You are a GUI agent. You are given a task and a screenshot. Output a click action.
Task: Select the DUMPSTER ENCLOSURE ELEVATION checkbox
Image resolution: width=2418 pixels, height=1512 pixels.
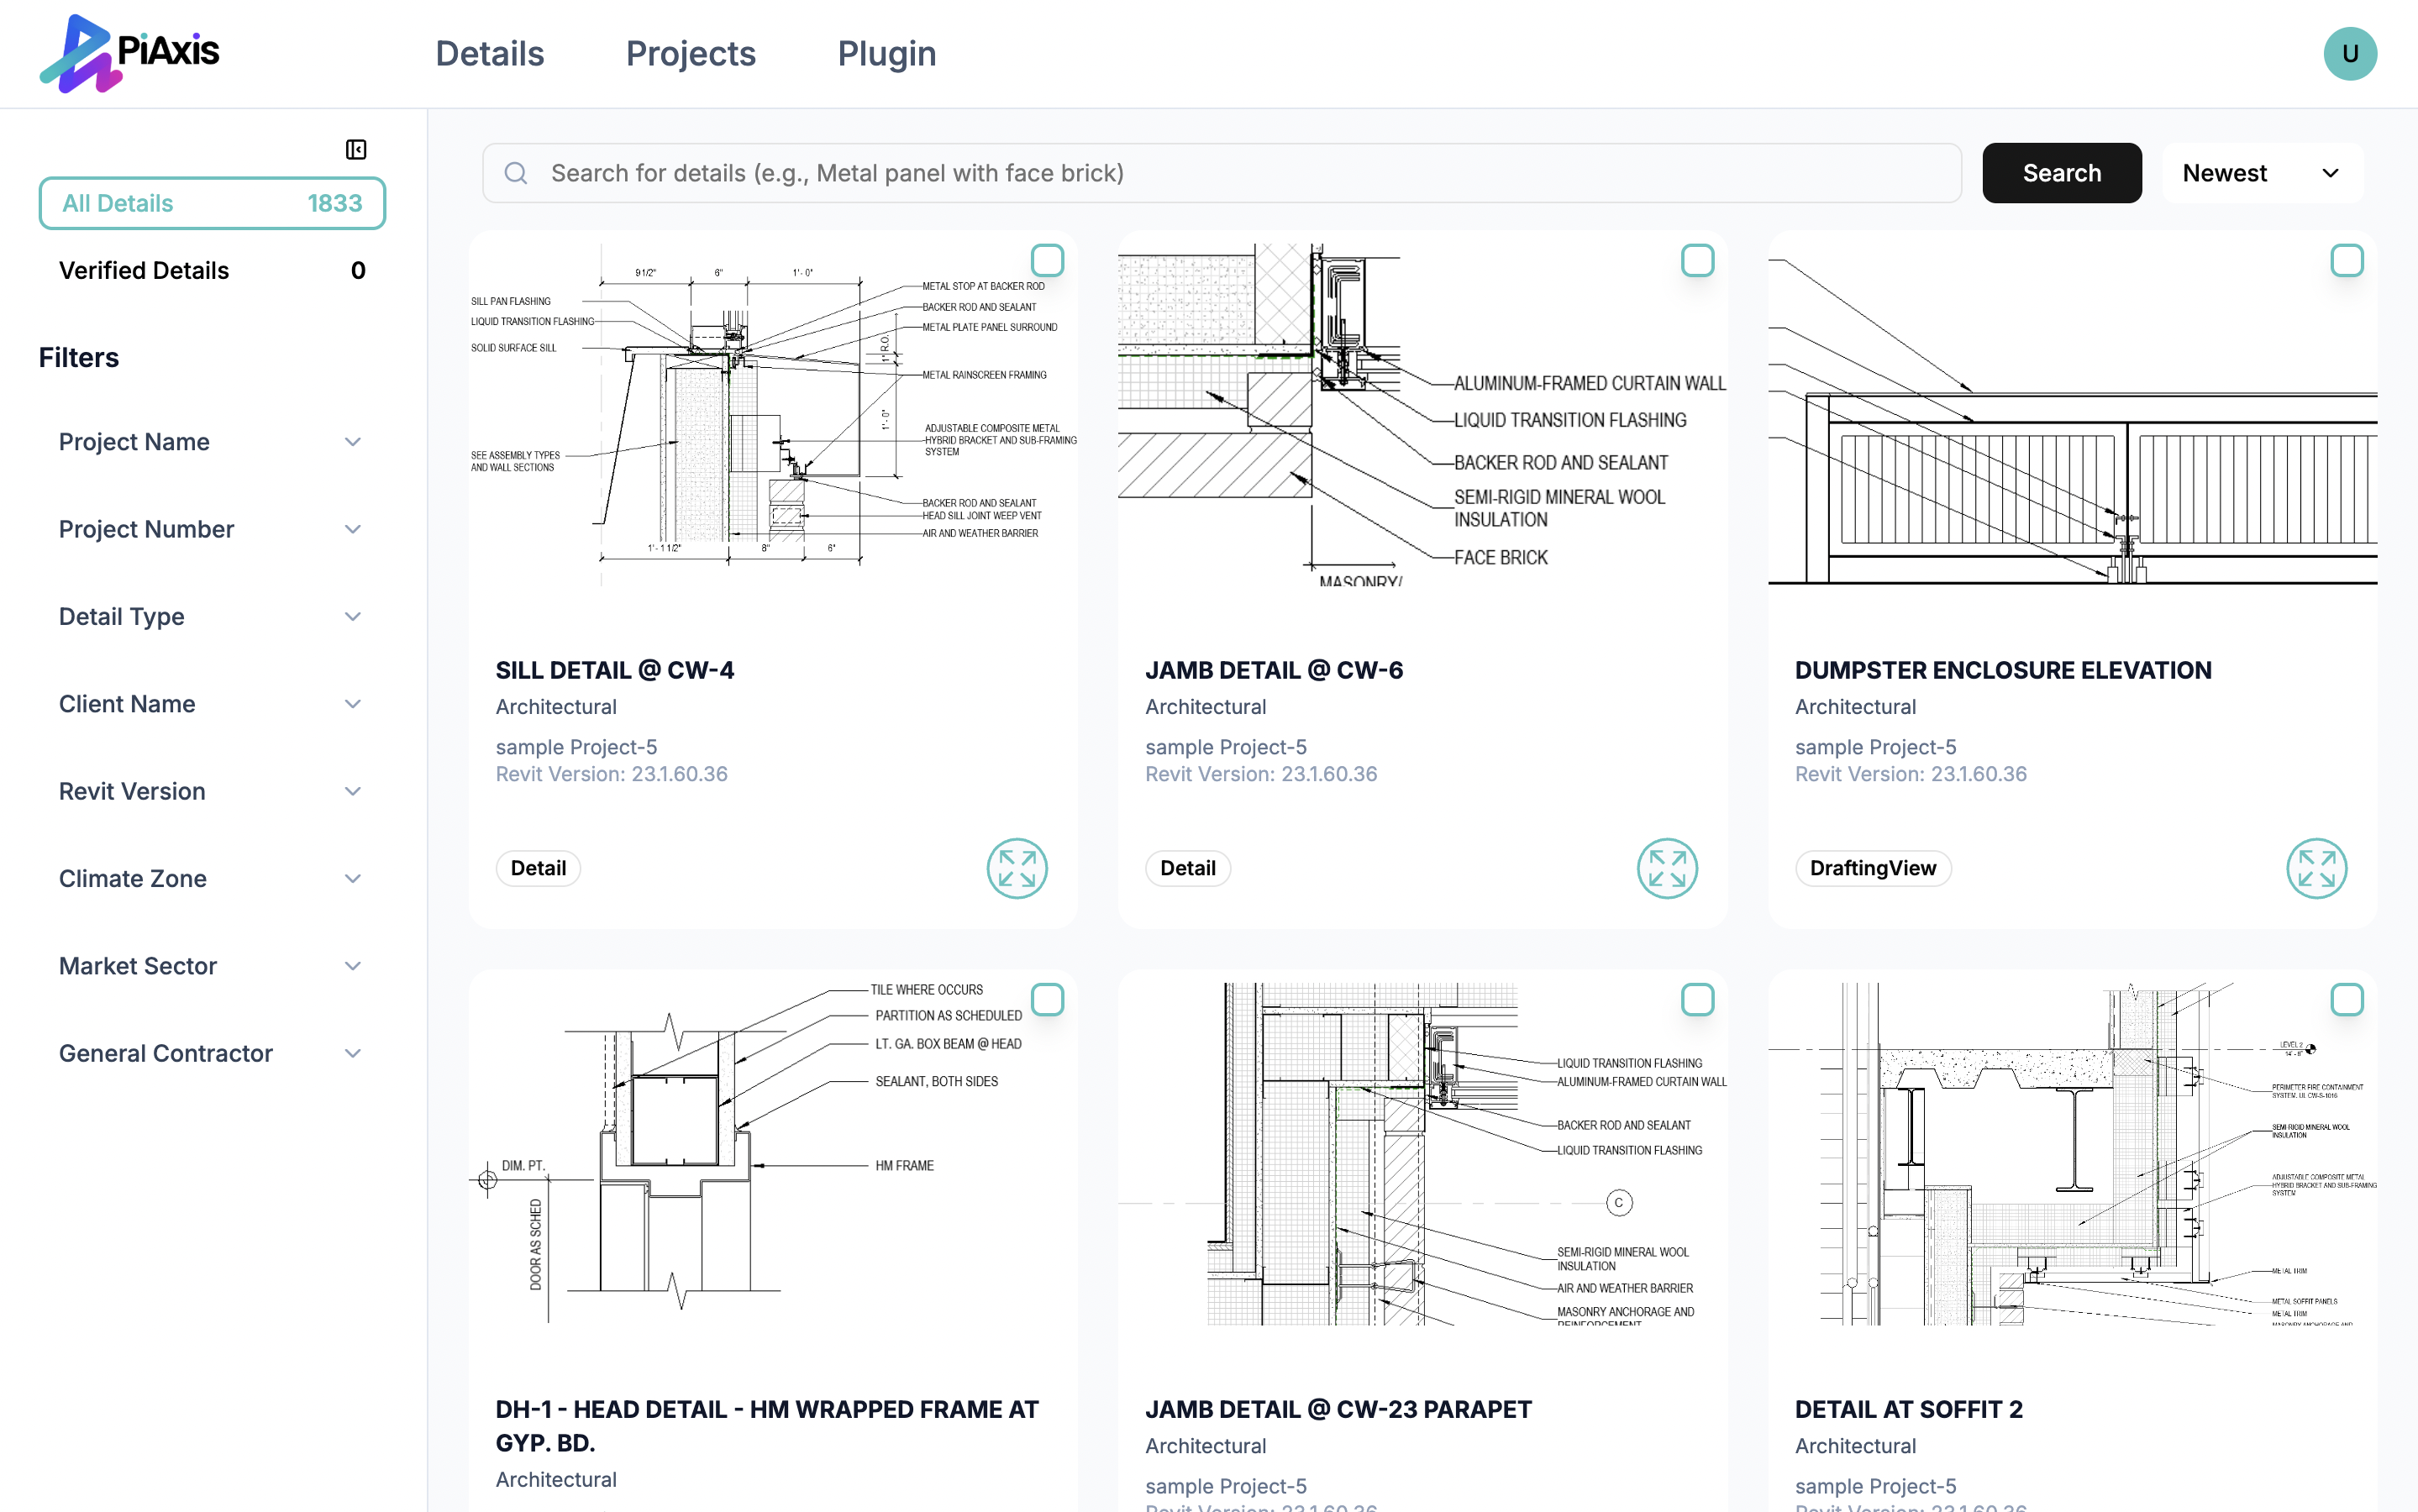(x=2346, y=260)
